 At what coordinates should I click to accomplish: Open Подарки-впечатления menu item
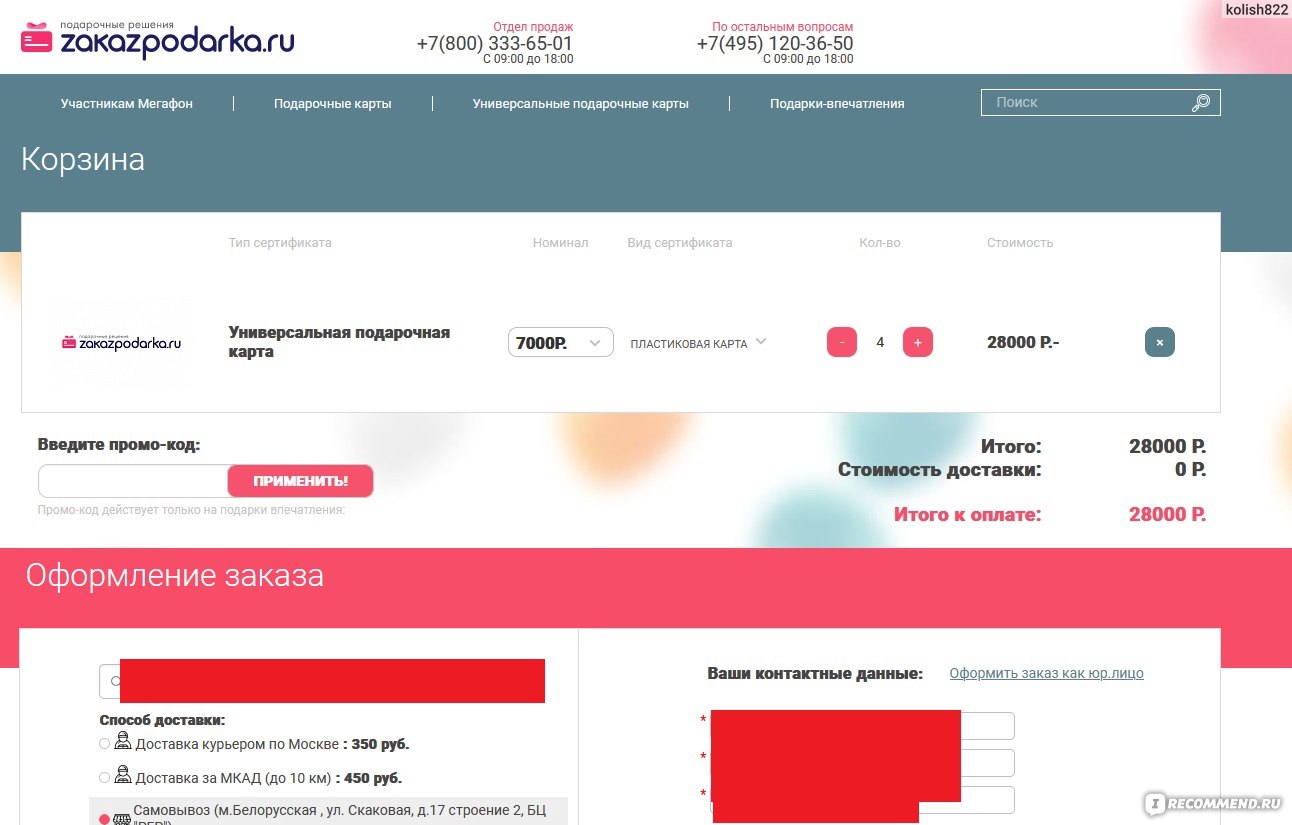point(837,103)
